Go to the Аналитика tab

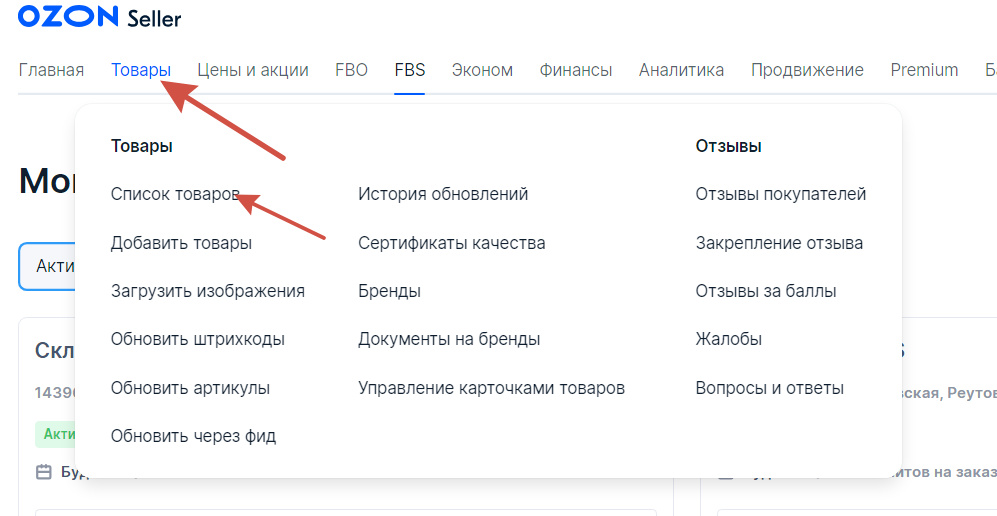click(x=682, y=70)
